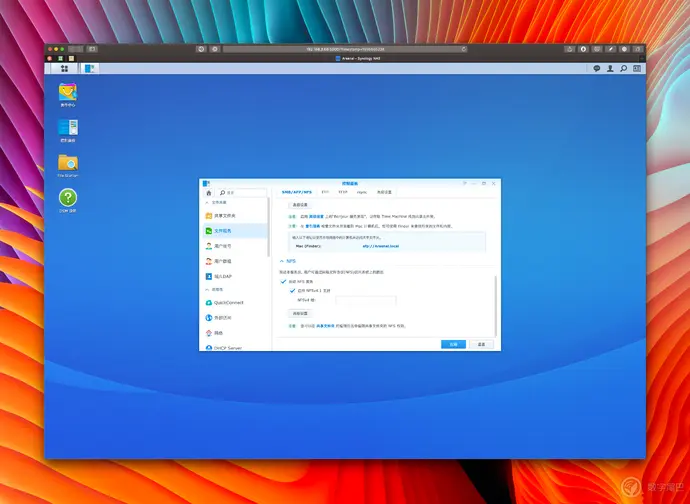
Task: Open the afp://Arsenal.local link
Action: click(381, 246)
